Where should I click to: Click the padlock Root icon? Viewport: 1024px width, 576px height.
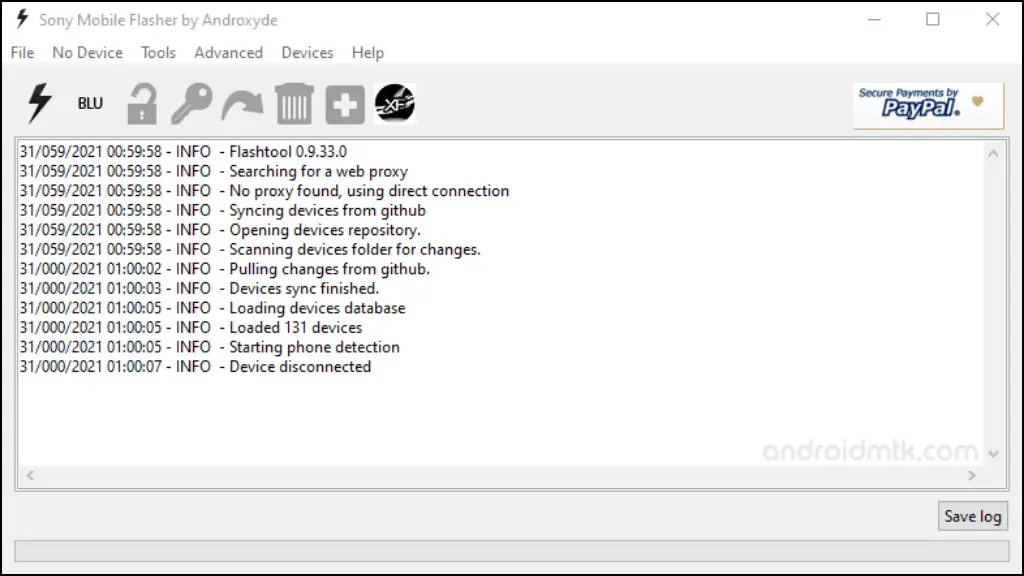(x=142, y=103)
